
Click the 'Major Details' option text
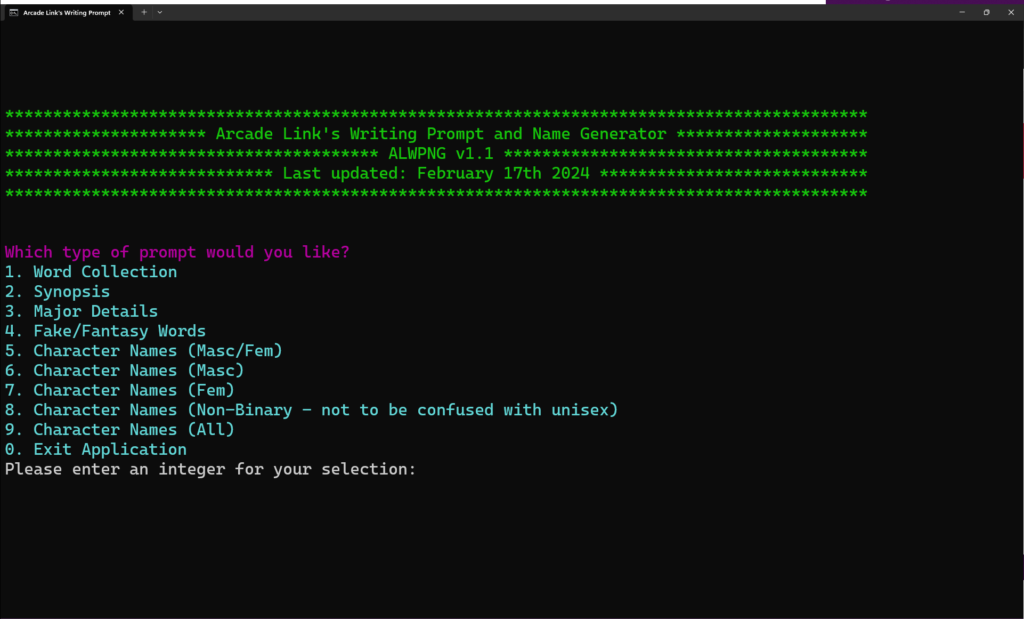pos(95,311)
